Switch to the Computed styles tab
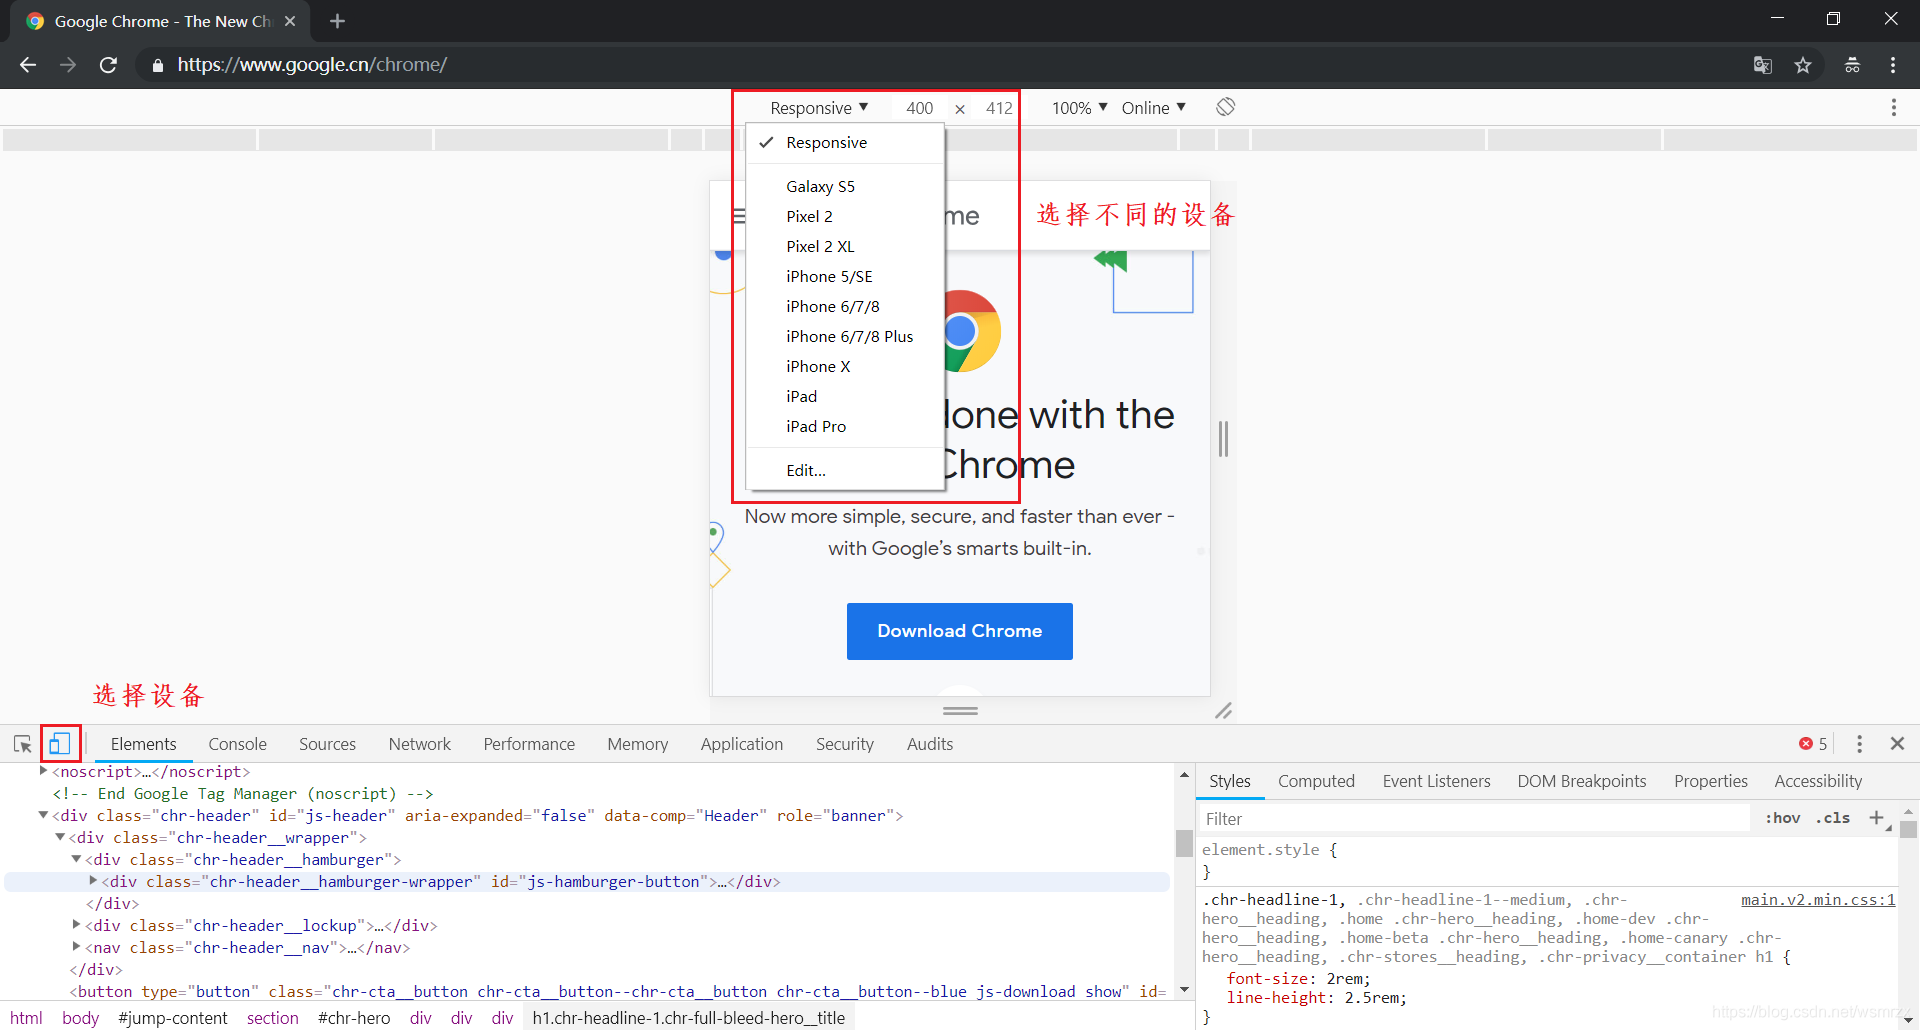 [1316, 781]
